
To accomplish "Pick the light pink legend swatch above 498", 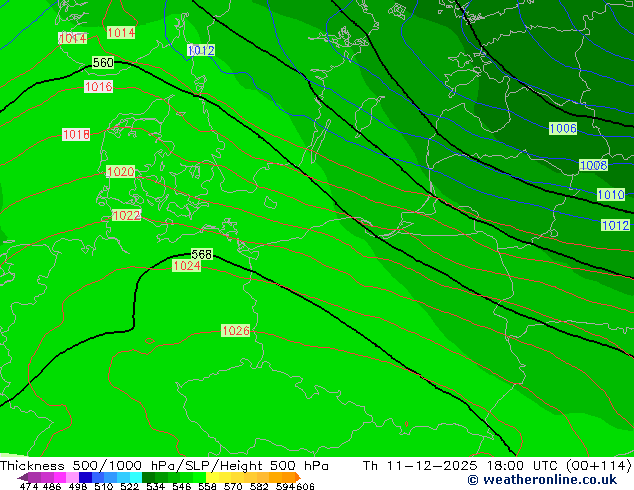I will 72,477.
